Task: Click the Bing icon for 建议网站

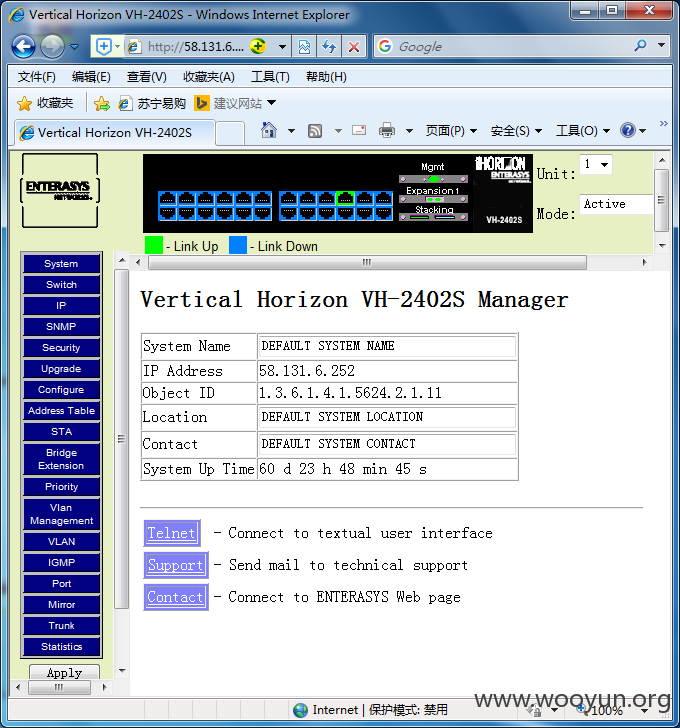Action: tap(201, 103)
